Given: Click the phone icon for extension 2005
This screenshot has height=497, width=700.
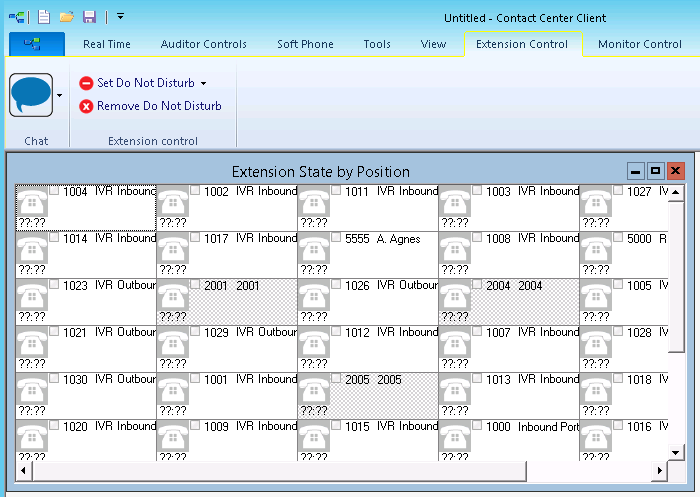Looking at the screenshot, I should coord(314,390).
